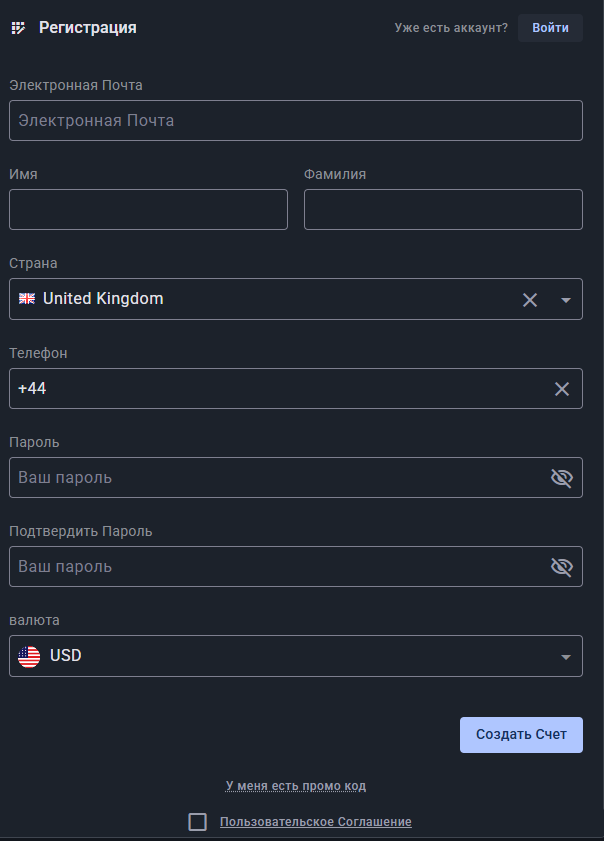Open the У меня есть промо код link

click(296, 786)
